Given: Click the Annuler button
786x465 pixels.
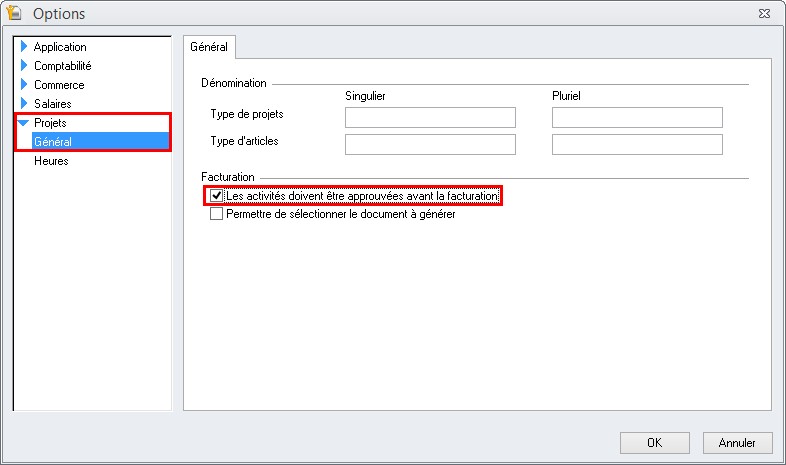Looking at the screenshot, I should coord(737,442).
